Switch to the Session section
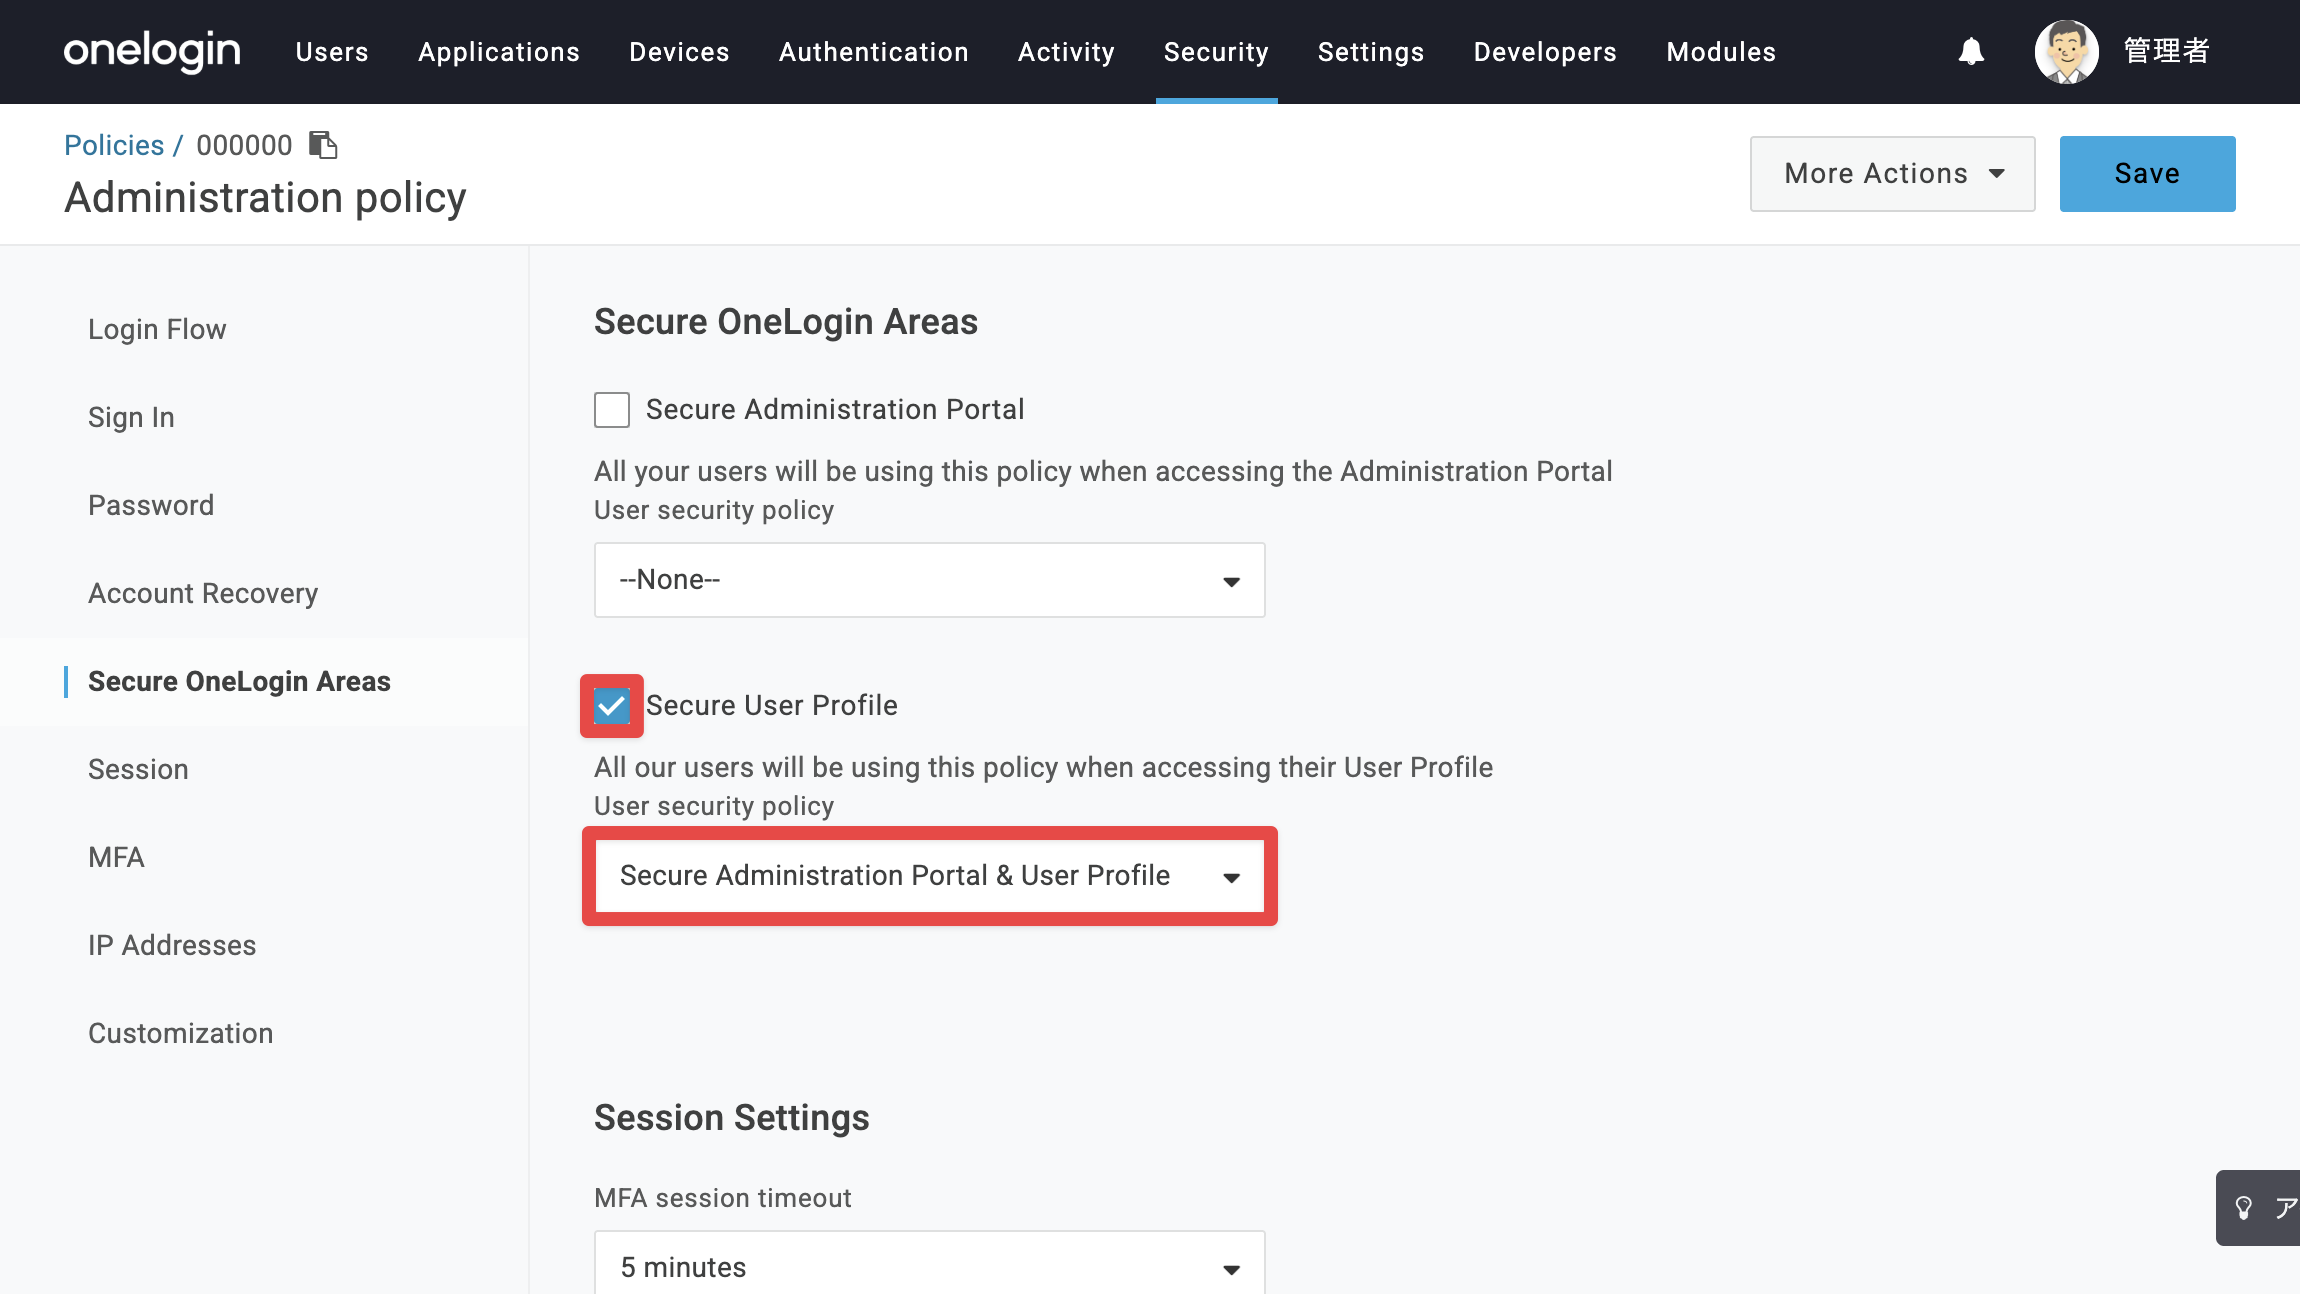This screenshot has width=2300, height=1294. pyautogui.click(x=138, y=769)
